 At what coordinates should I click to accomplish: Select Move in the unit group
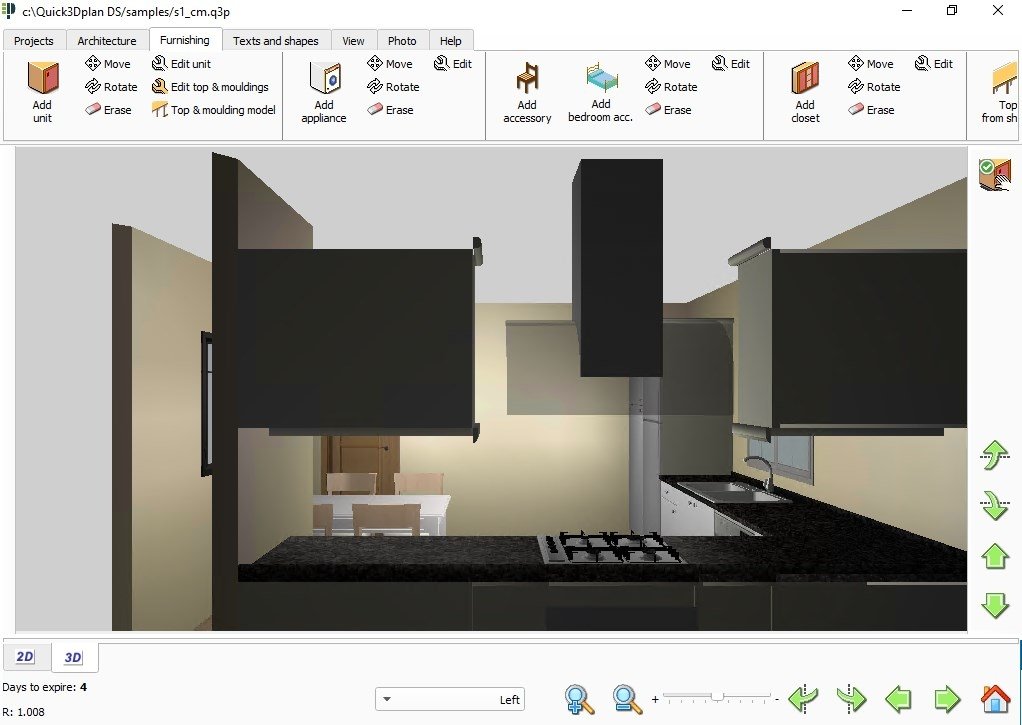(108, 63)
